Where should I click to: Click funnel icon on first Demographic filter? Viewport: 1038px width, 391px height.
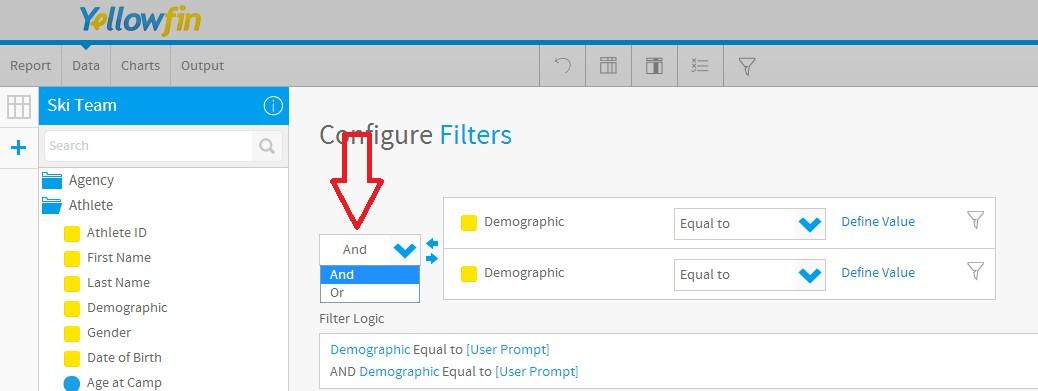click(975, 220)
